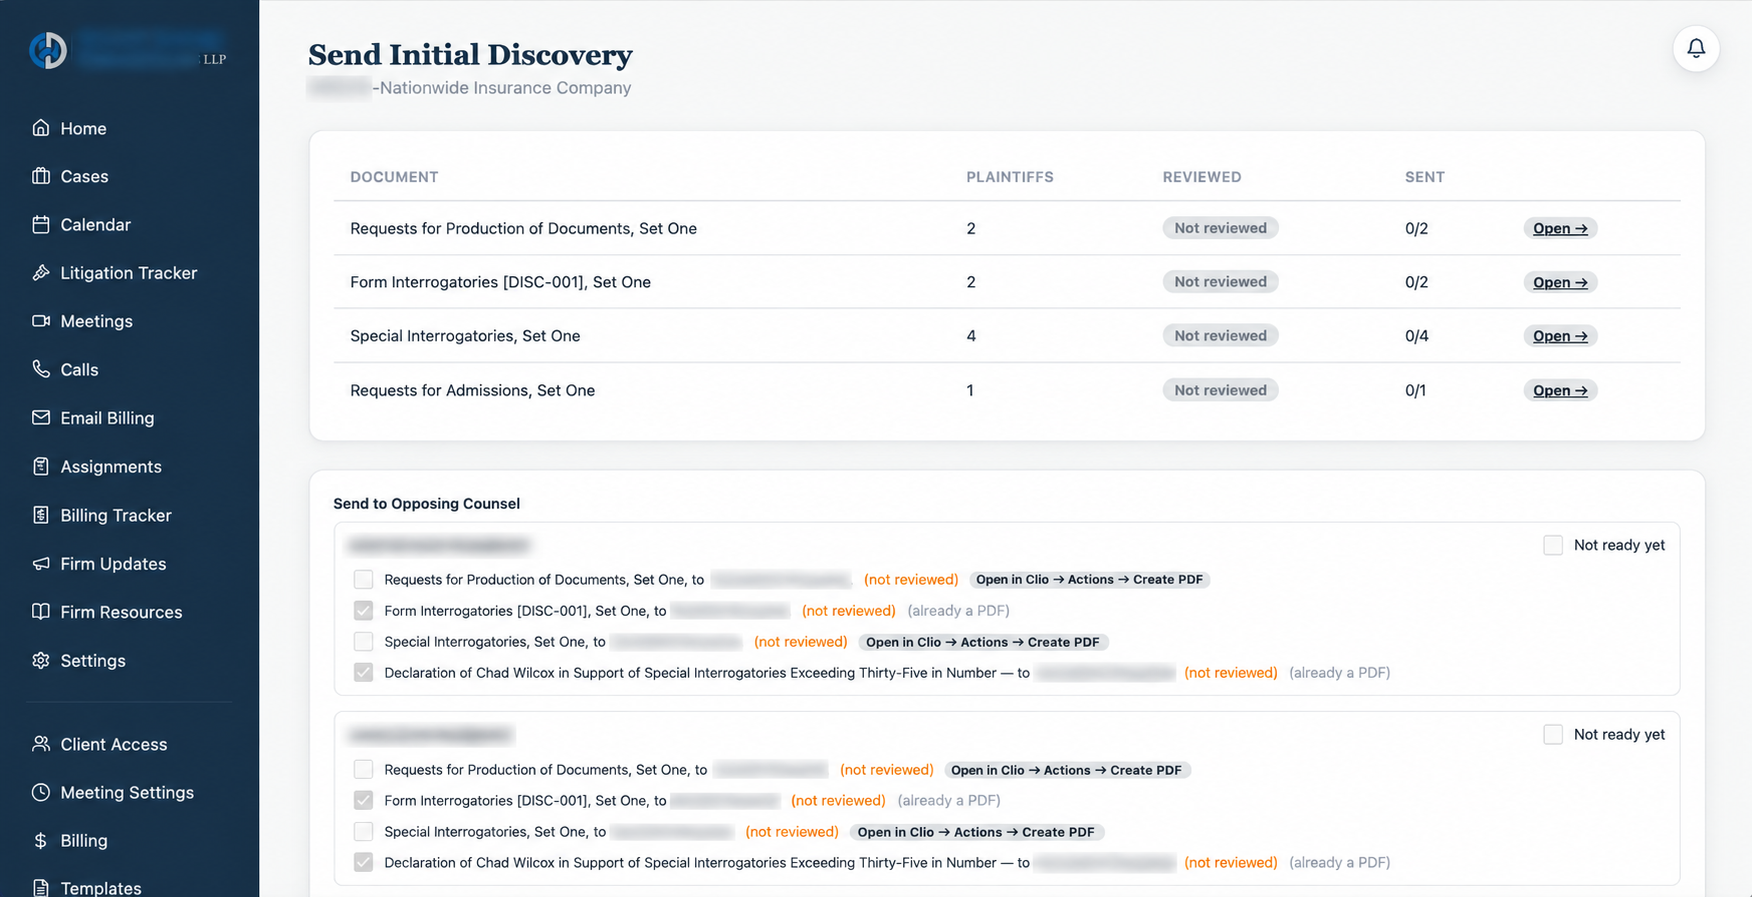Select the Firm Resources book icon
This screenshot has width=1752, height=897.
[41, 612]
